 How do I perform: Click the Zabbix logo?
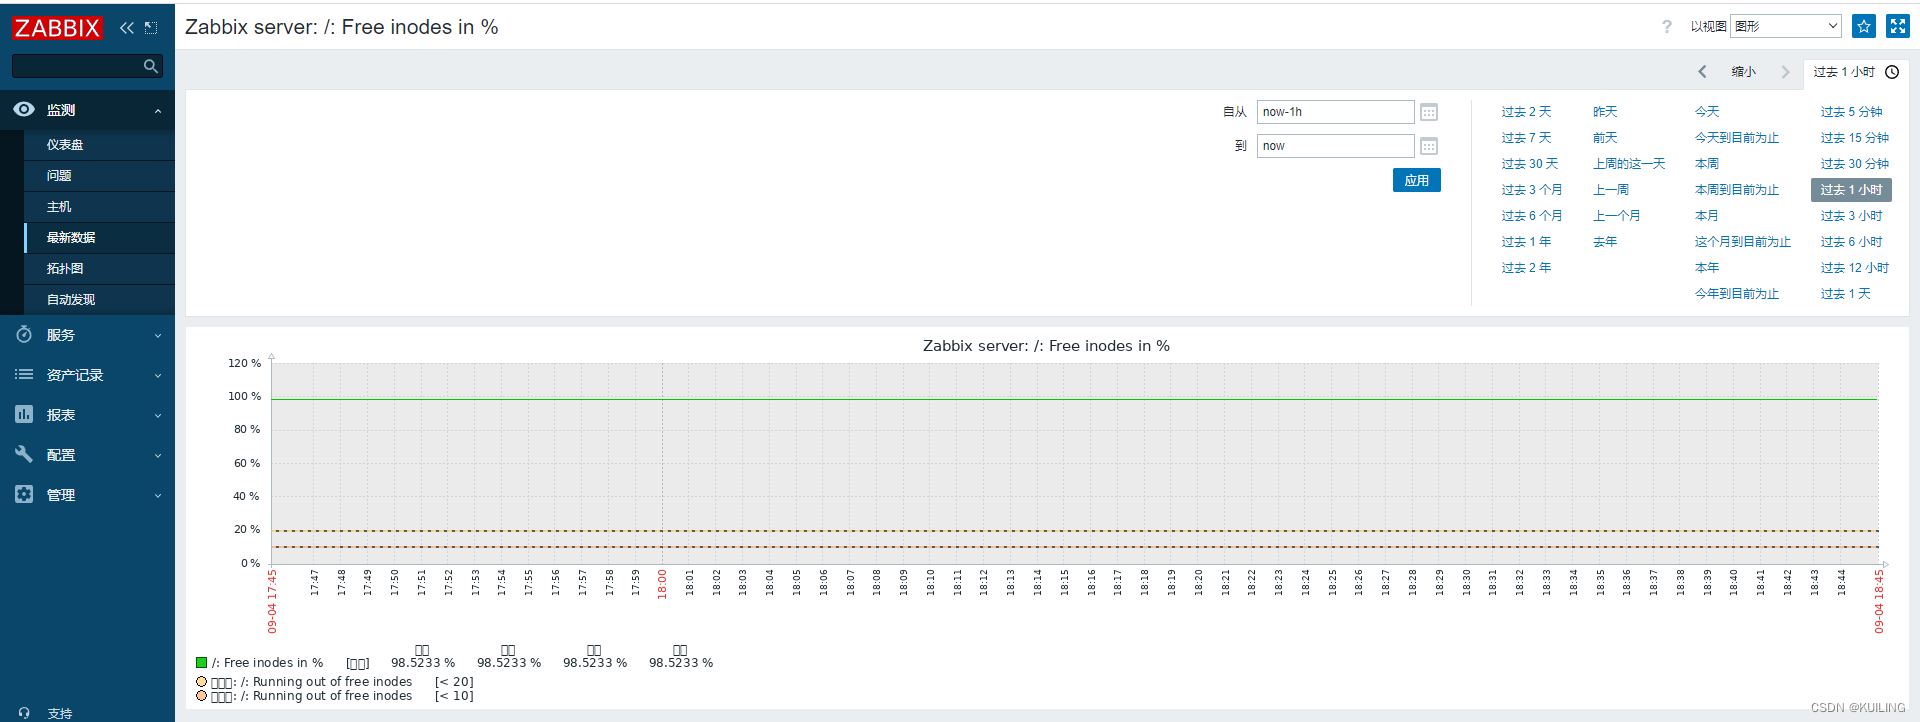(x=57, y=27)
